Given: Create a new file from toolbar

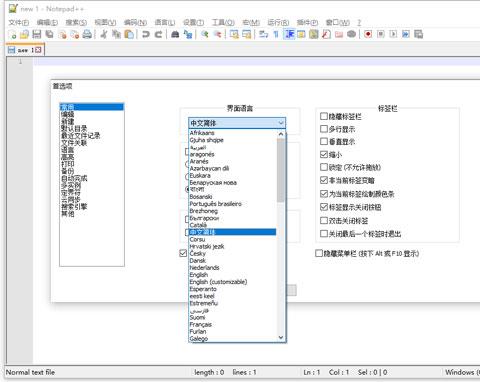Looking at the screenshot, I should [x=12, y=34].
